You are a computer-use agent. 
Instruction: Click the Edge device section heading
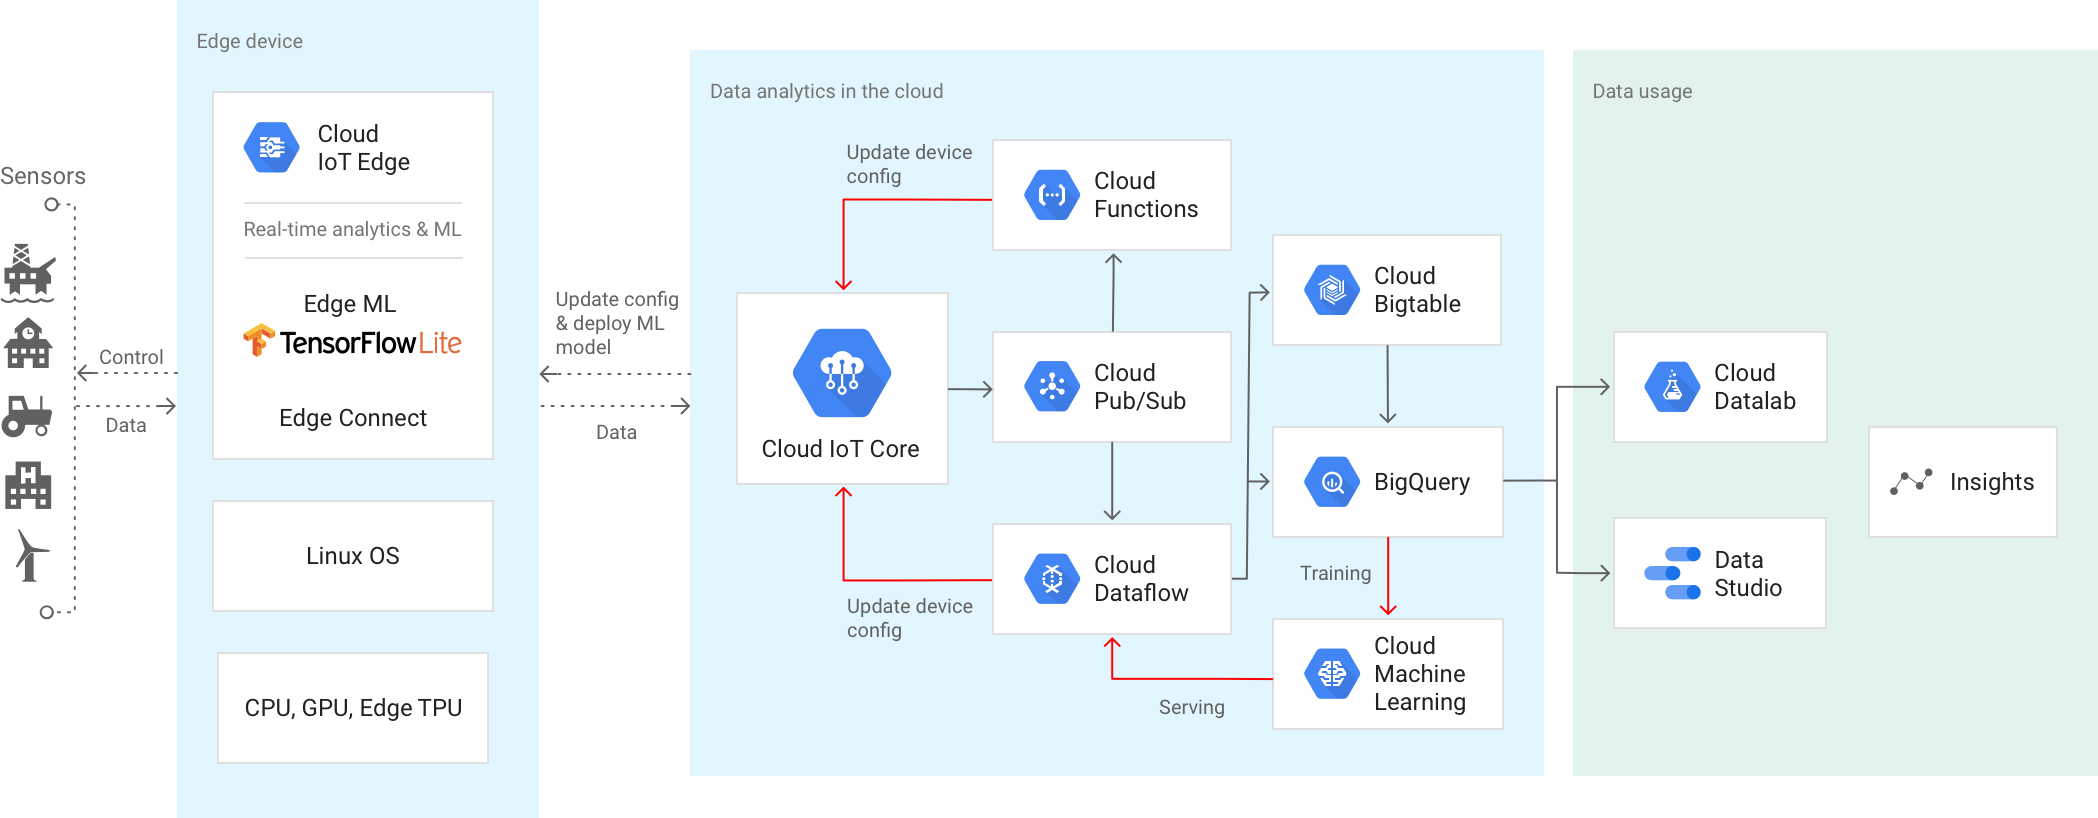[x=249, y=41]
